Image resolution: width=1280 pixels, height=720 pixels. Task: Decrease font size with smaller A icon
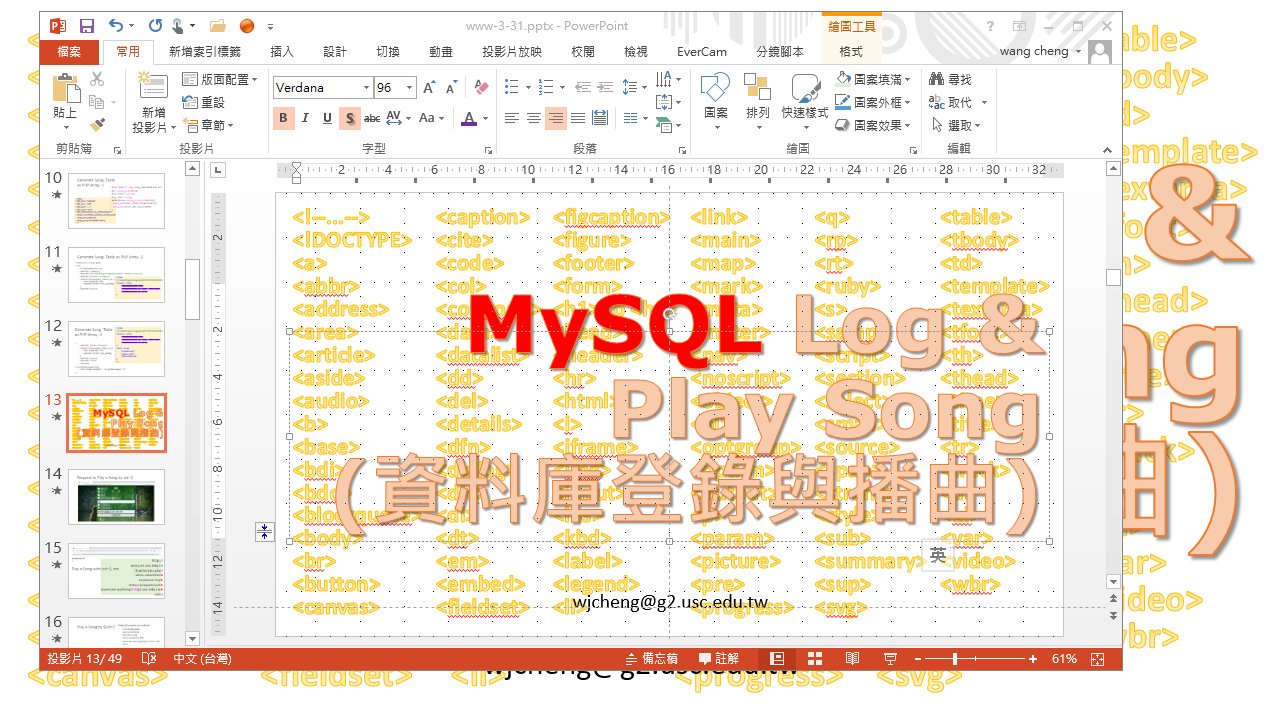[x=450, y=88]
